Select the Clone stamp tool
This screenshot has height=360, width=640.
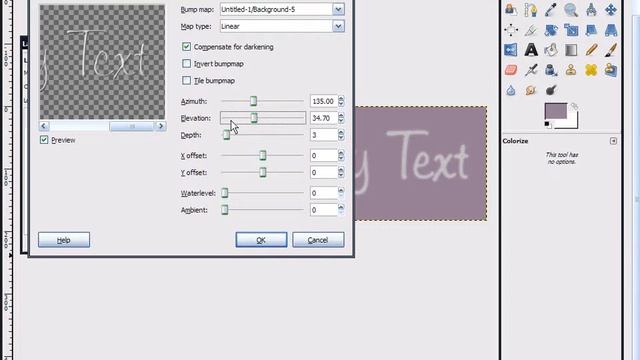point(571,70)
